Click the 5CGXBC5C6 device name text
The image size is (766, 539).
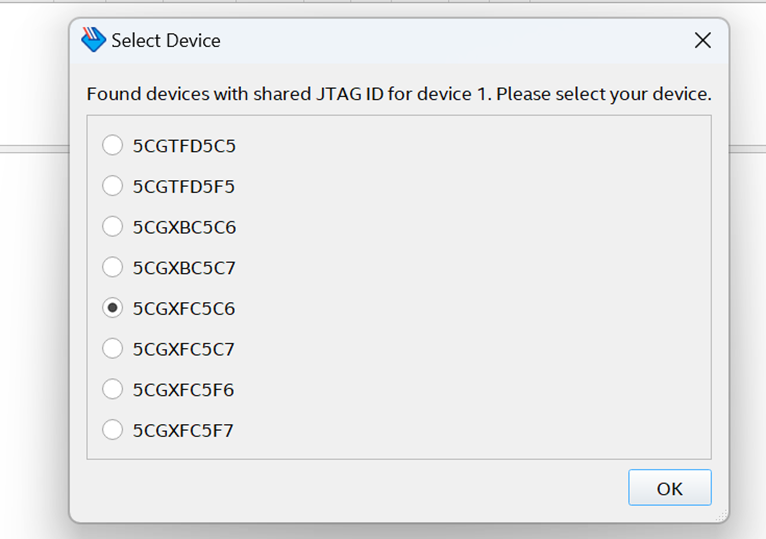[x=184, y=228]
